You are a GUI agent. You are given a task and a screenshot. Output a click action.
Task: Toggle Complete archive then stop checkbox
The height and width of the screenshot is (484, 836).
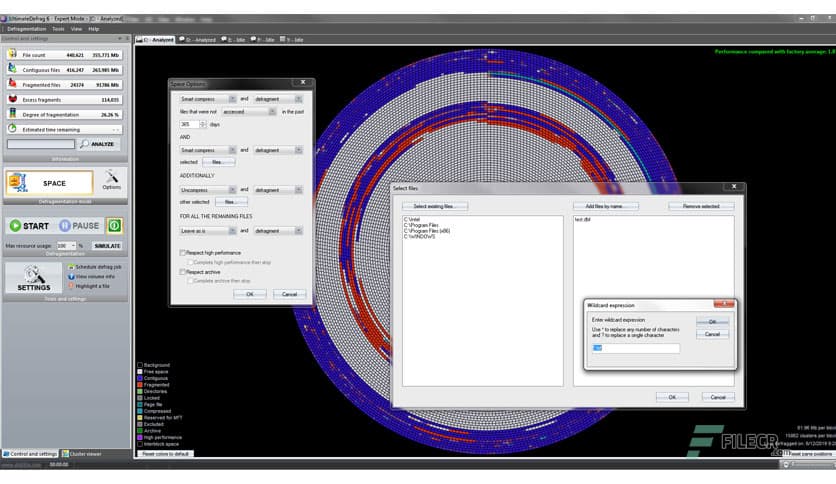[190, 281]
